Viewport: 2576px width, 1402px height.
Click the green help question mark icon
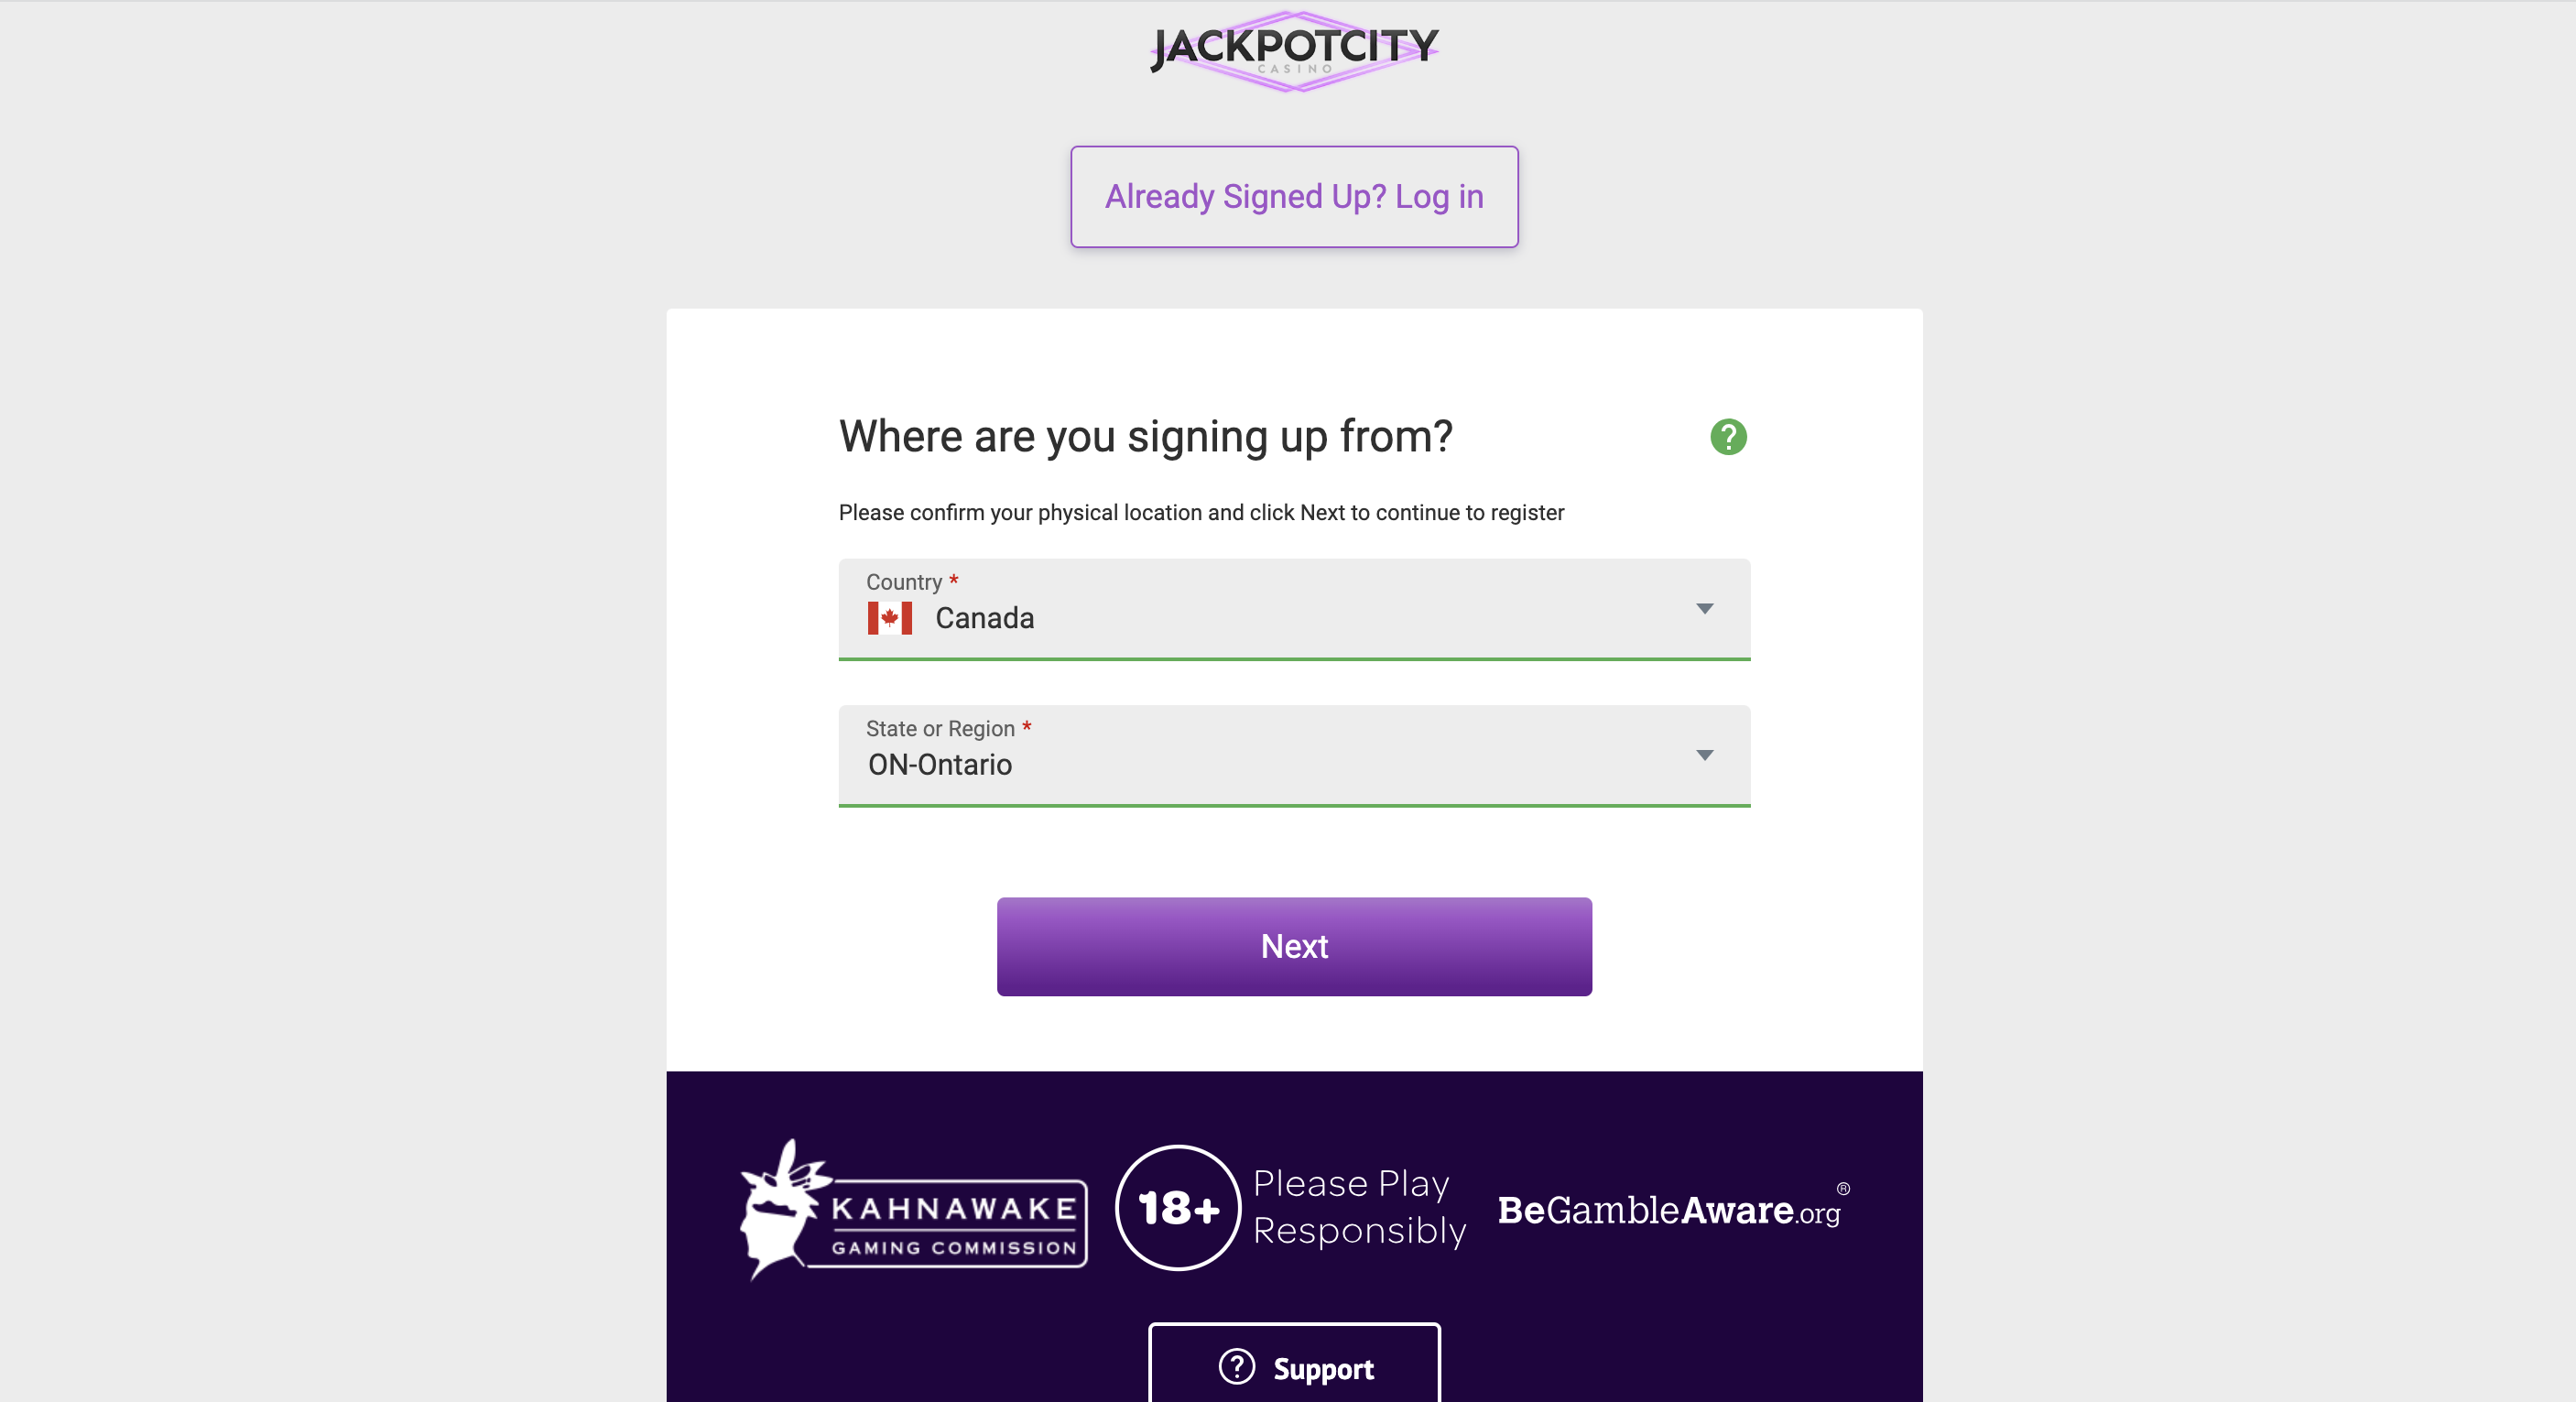1728,437
